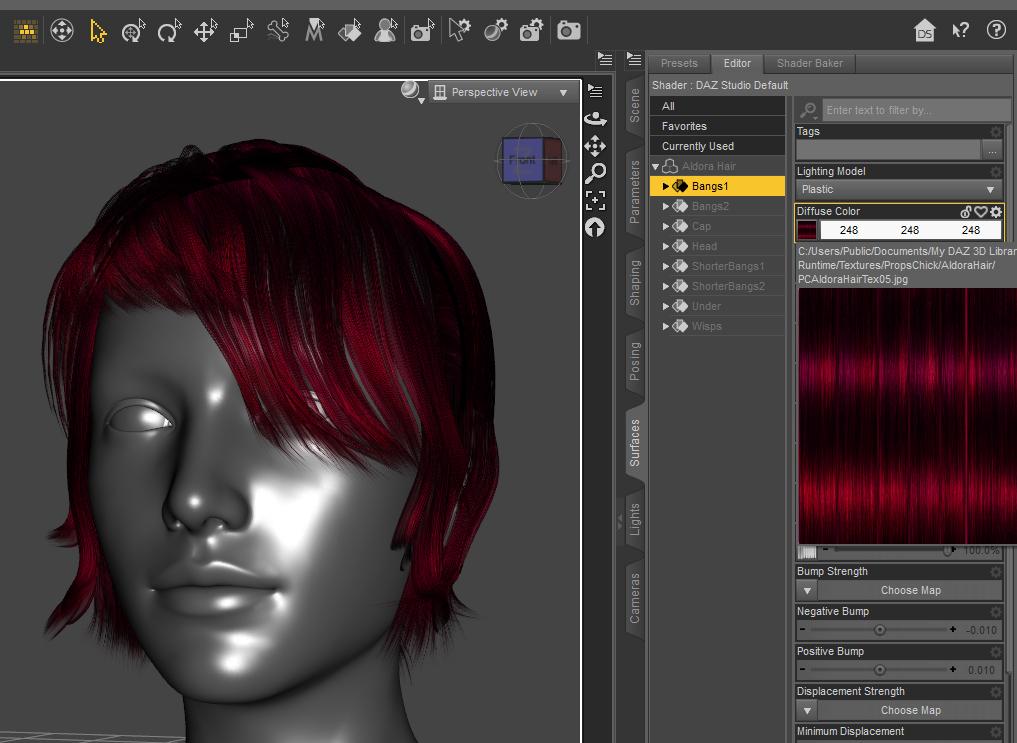Toggle the Diffuse Color link icon
Screen dimensions: 1017x743
click(x=966, y=212)
